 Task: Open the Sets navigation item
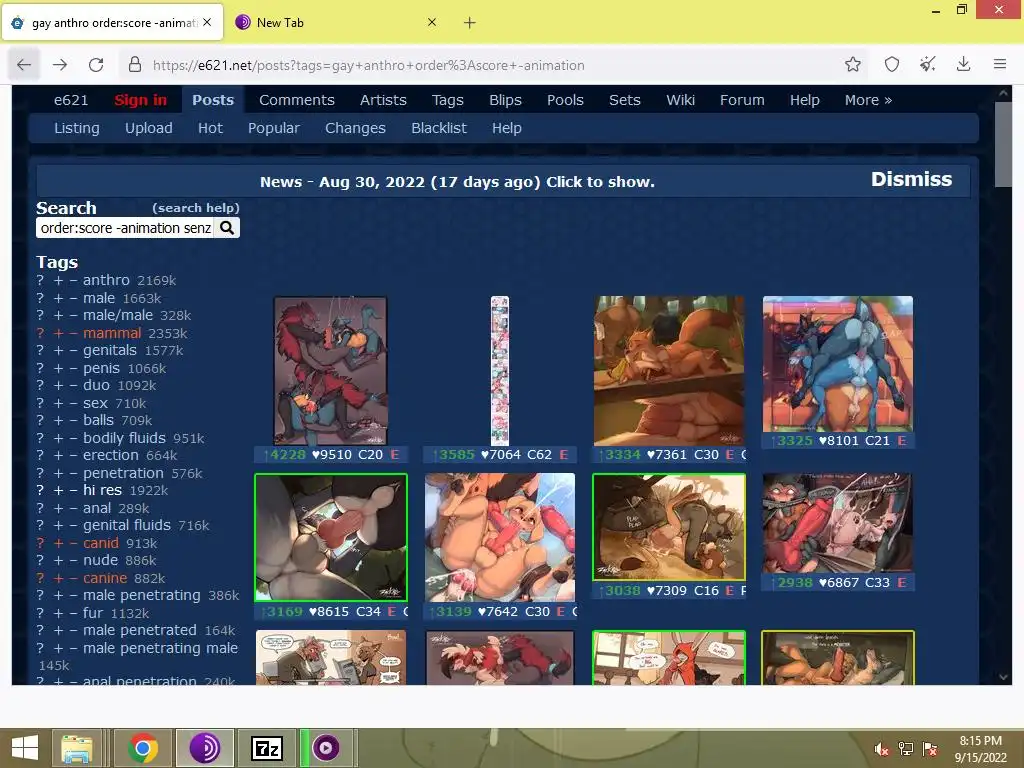624,100
